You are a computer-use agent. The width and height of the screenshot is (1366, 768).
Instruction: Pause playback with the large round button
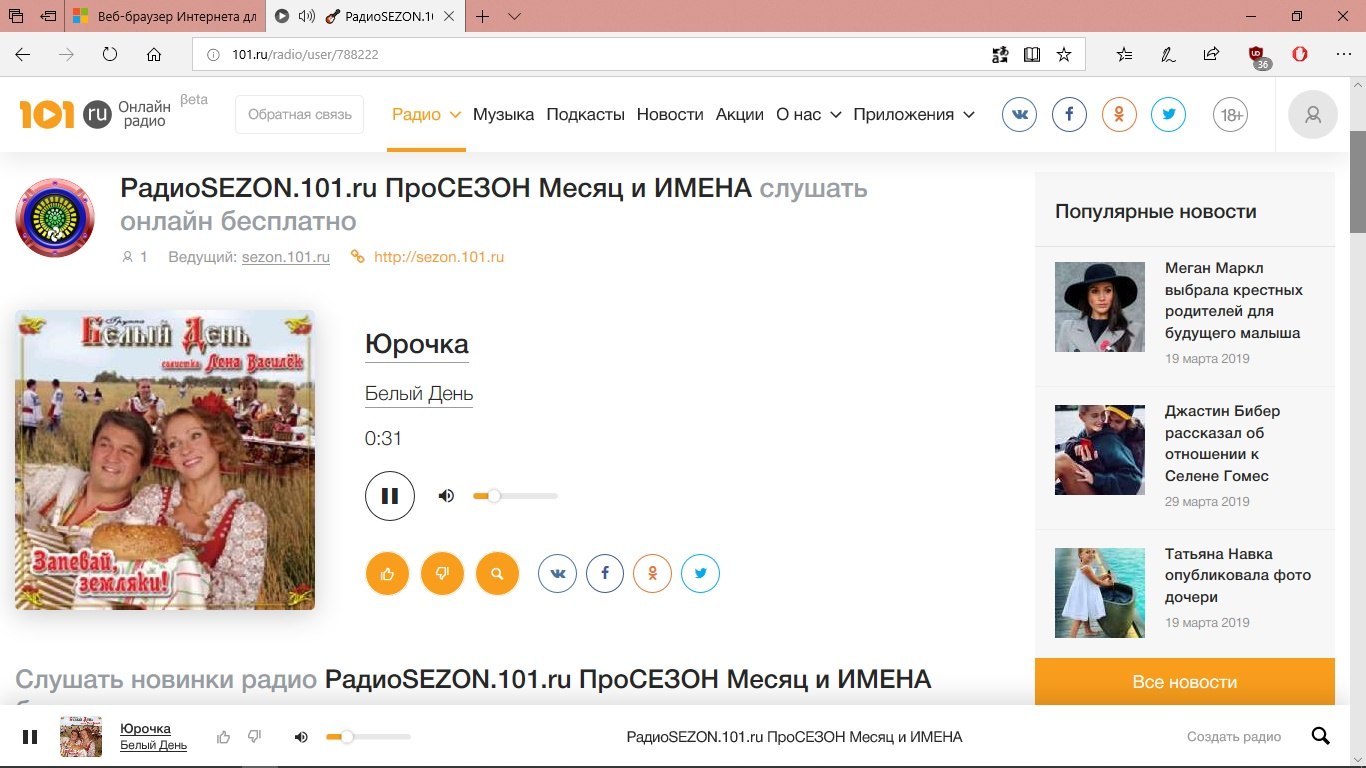pos(390,496)
